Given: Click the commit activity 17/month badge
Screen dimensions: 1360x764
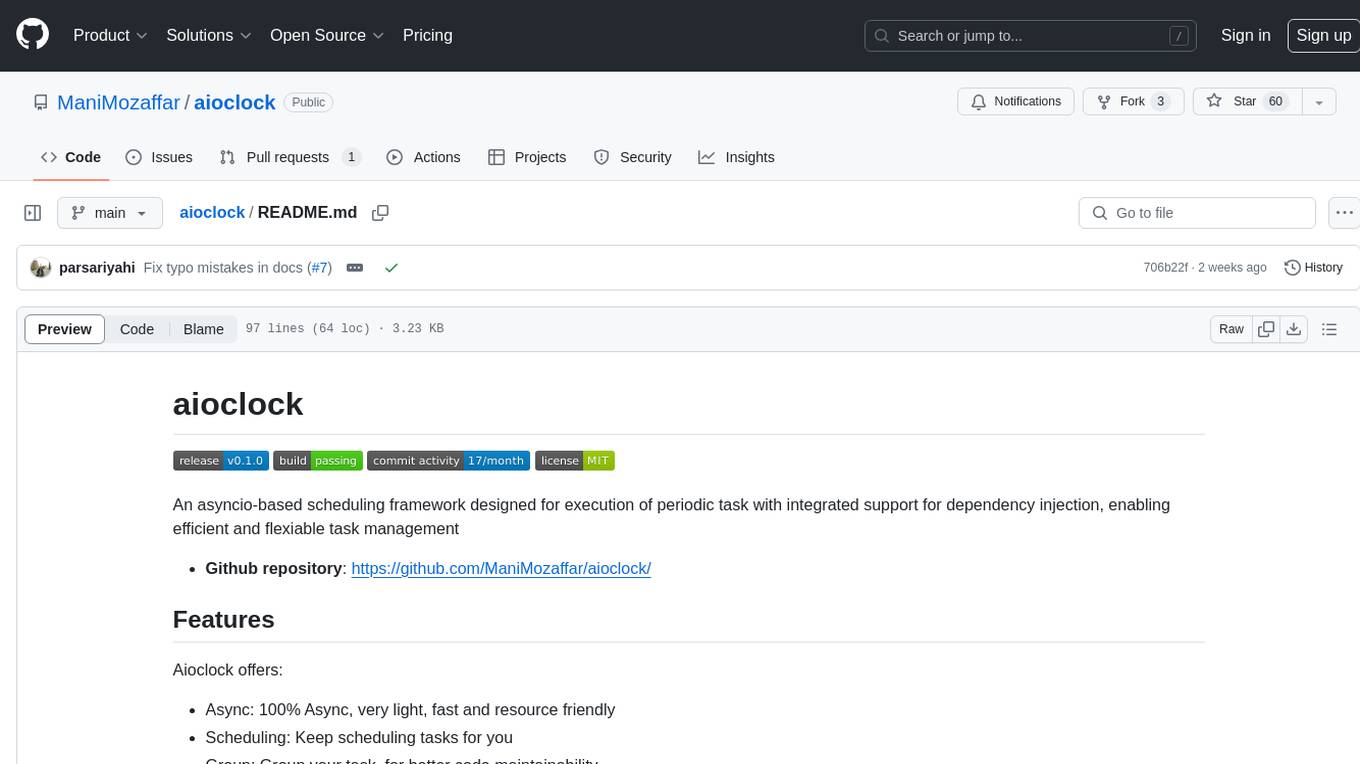Looking at the screenshot, I should pyautogui.click(x=448, y=461).
